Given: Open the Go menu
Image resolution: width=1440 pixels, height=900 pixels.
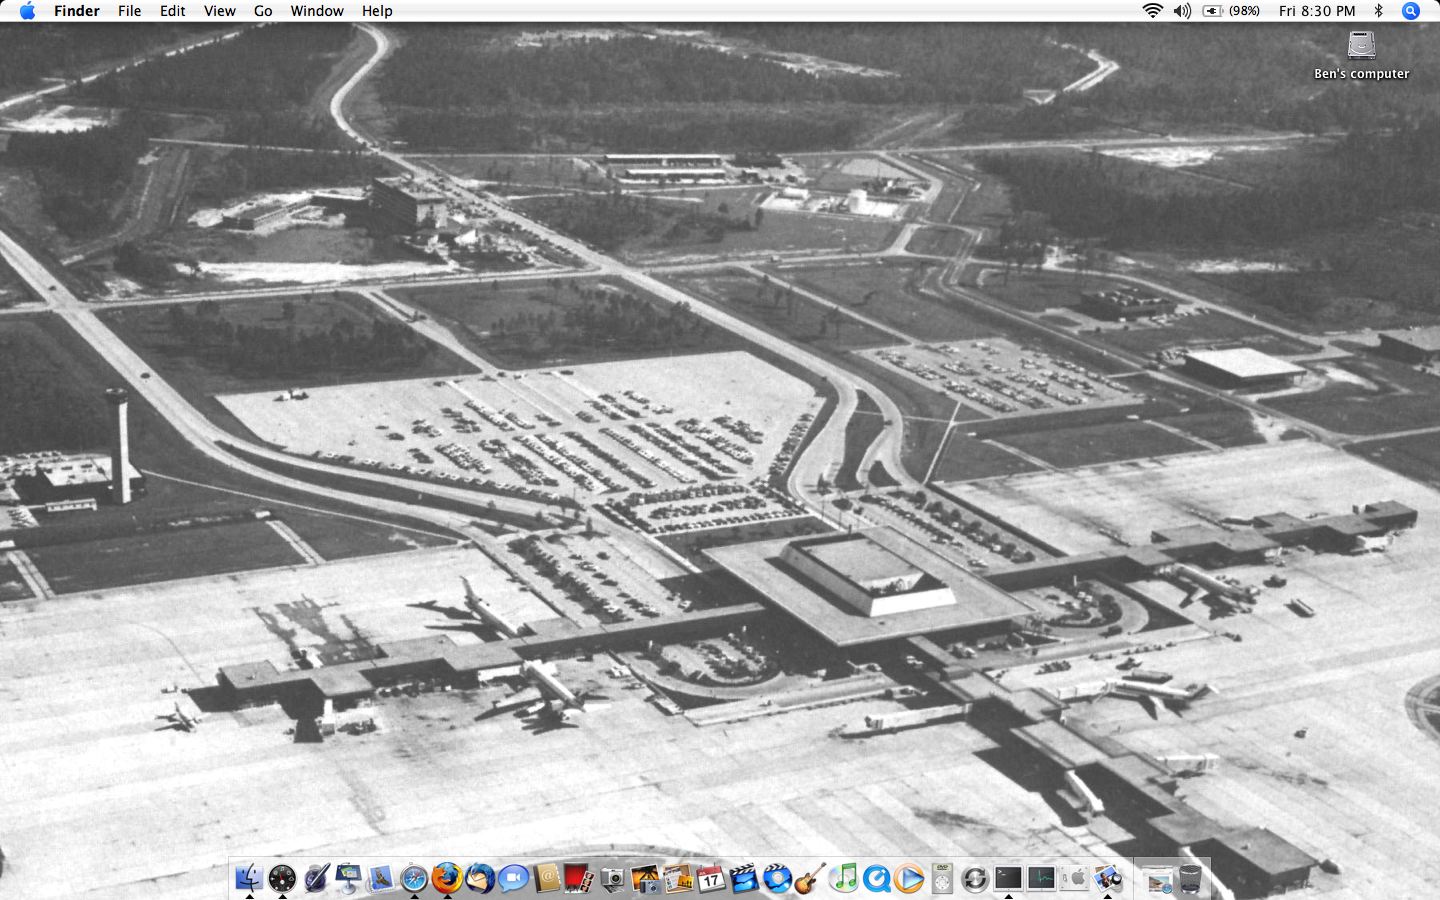Looking at the screenshot, I should [x=263, y=11].
